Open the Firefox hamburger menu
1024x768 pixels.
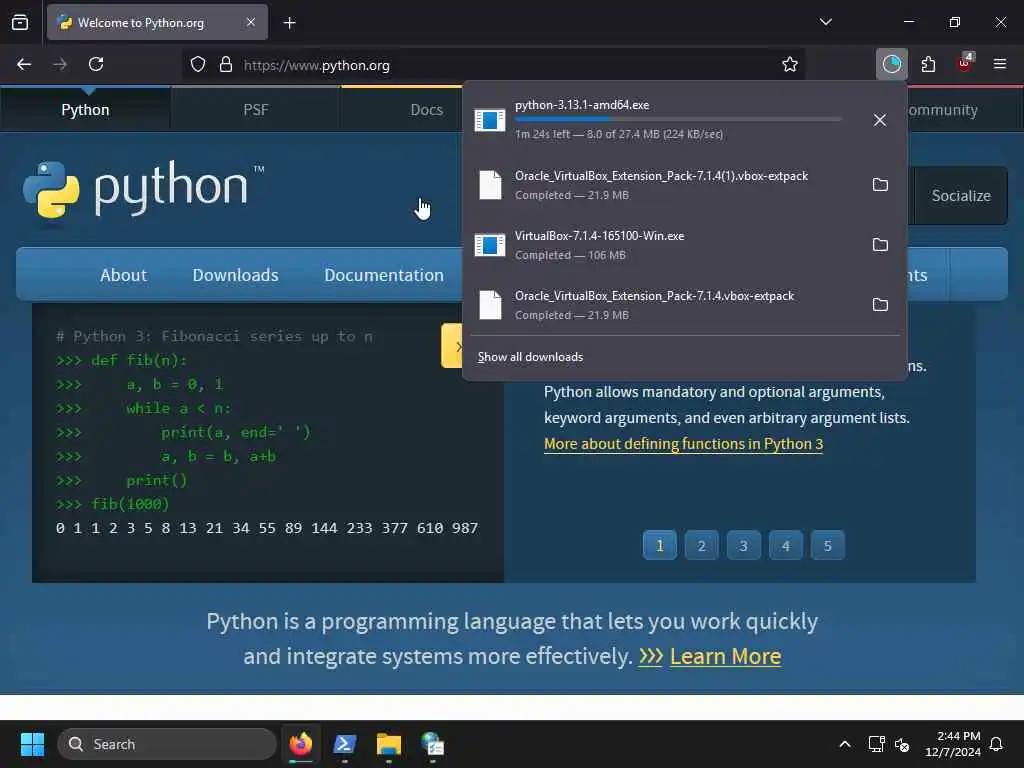pos(999,64)
